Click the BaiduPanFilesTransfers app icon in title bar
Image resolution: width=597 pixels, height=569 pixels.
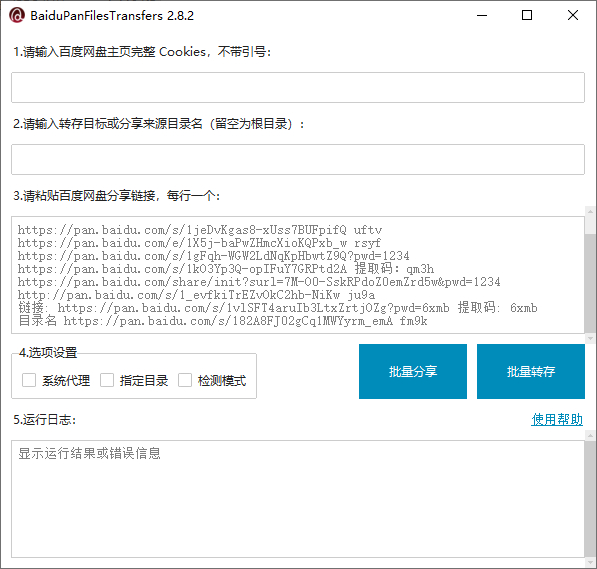(17, 15)
